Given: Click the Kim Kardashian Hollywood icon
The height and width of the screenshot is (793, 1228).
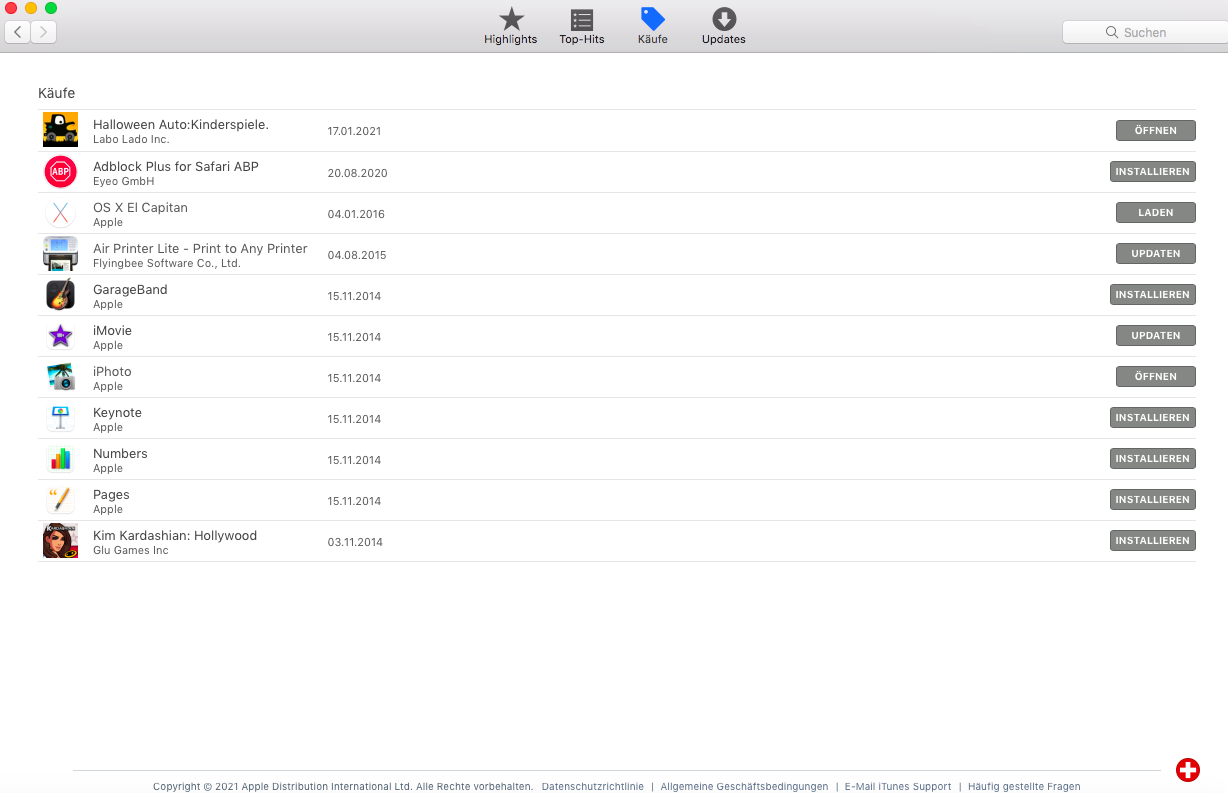Looking at the screenshot, I should click(60, 540).
